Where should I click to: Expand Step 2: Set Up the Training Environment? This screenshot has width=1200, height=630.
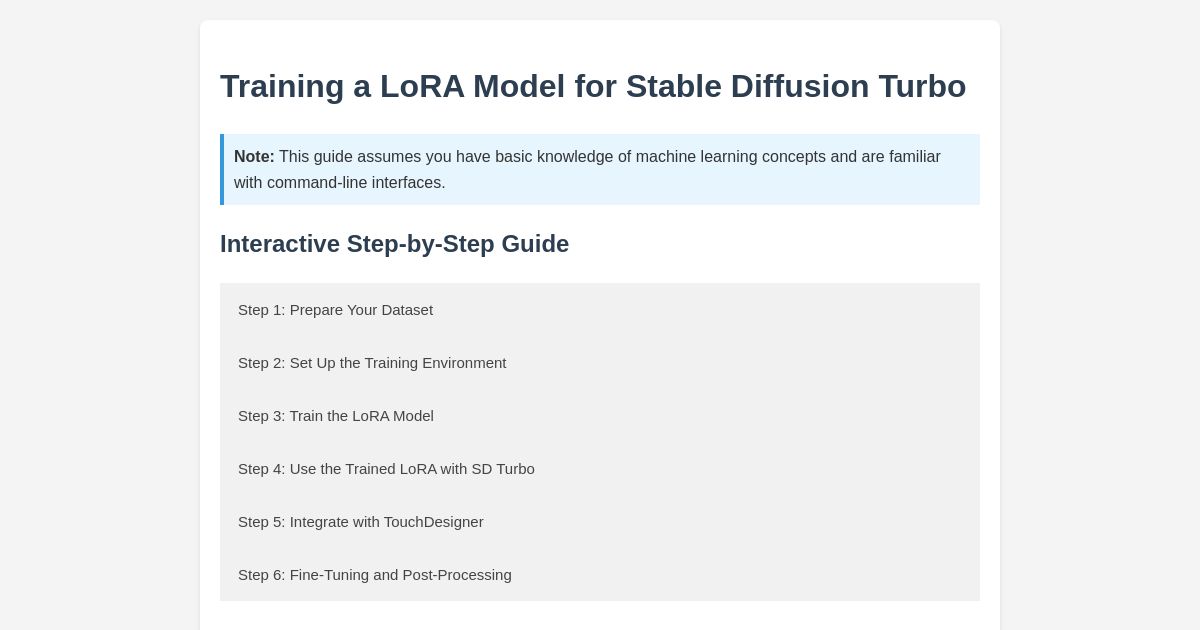click(372, 363)
